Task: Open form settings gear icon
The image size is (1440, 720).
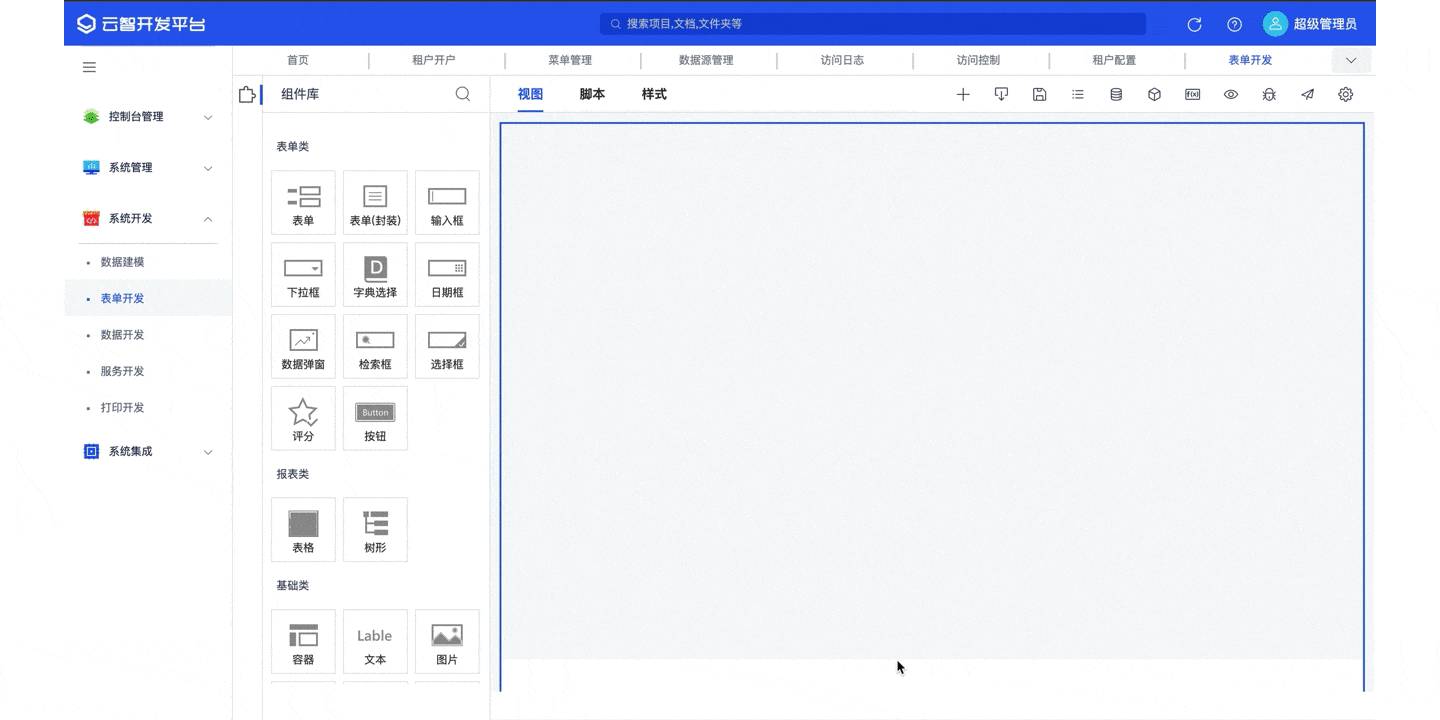Action: click(x=1346, y=94)
